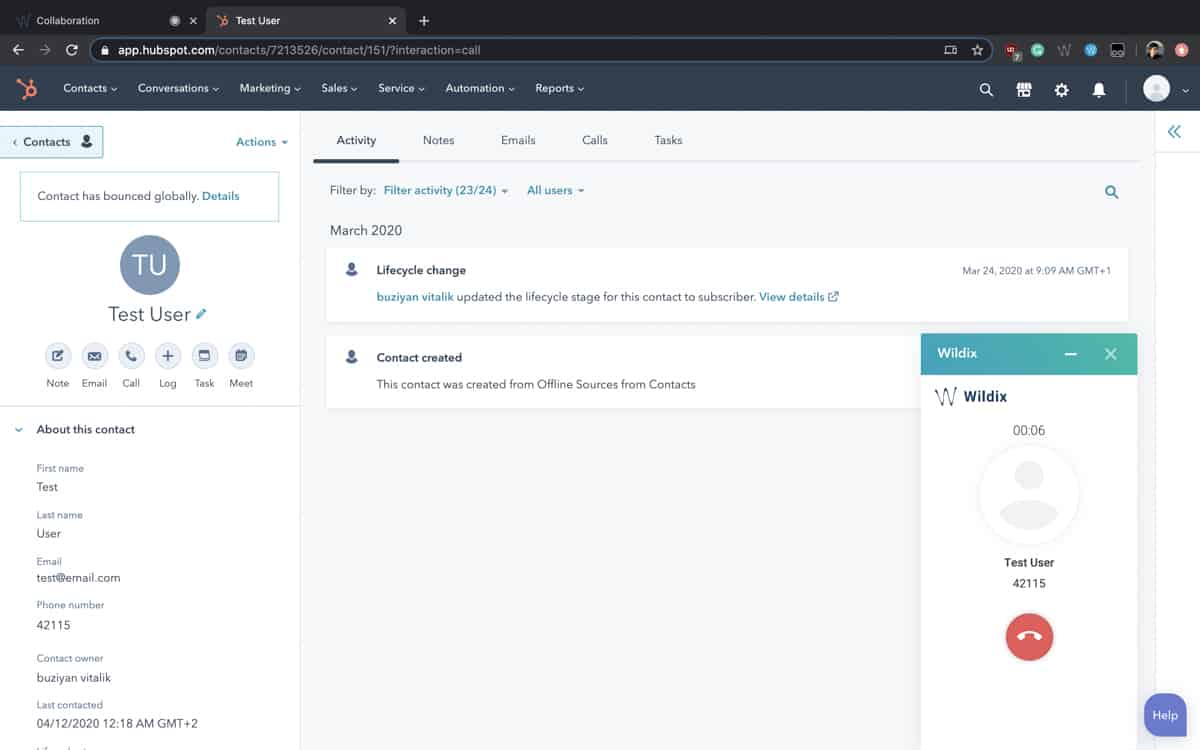Image resolution: width=1200 pixels, height=750 pixels.
Task: Open the notifications bell
Action: click(x=1099, y=90)
